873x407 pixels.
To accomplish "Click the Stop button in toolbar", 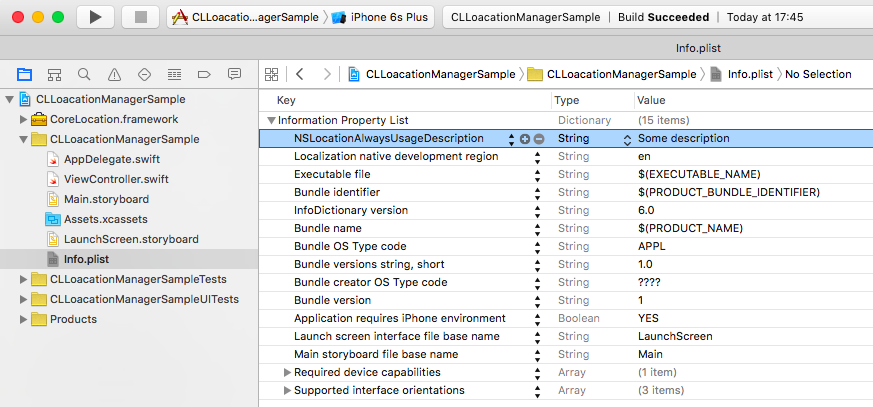I will pos(139,17).
